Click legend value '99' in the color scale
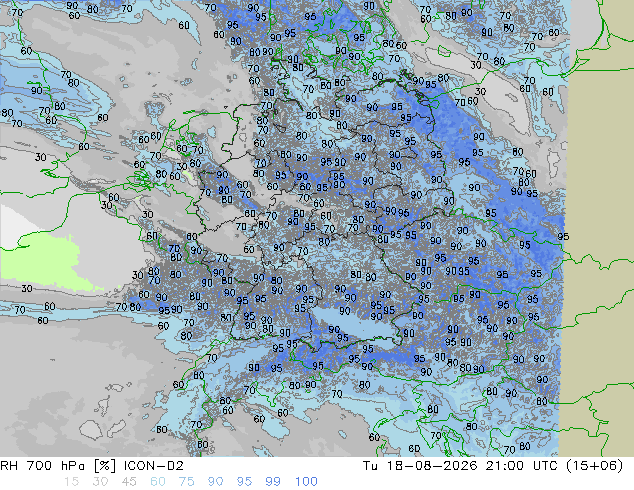This screenshot has height=490, width=634. click(273, 482)
